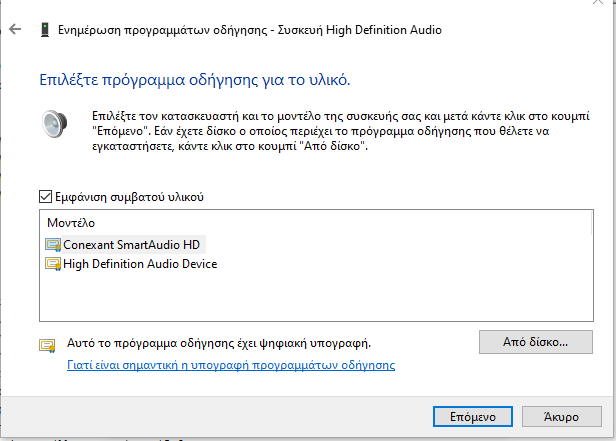Screen dimensions: 616x441
Task: Click the driver icon next to Conexant SmartAudio HD
Action: coord(53,244)
